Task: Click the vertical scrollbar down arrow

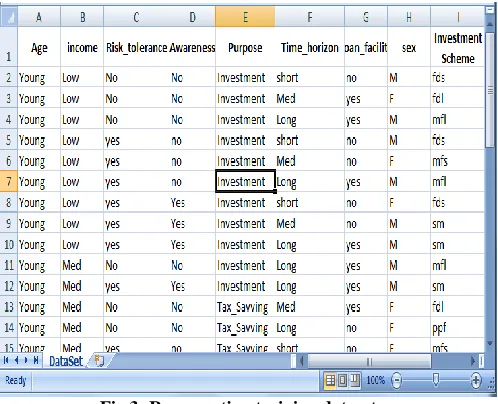Action: click(x=490, y=342)
